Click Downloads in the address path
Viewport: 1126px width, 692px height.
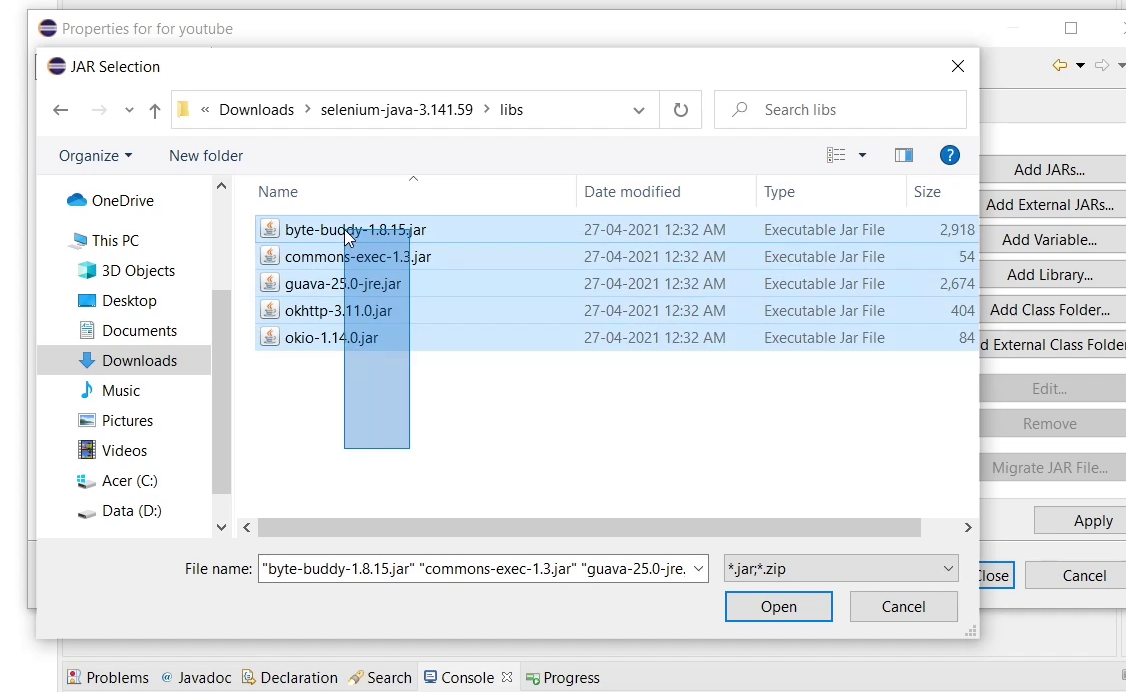256,110
